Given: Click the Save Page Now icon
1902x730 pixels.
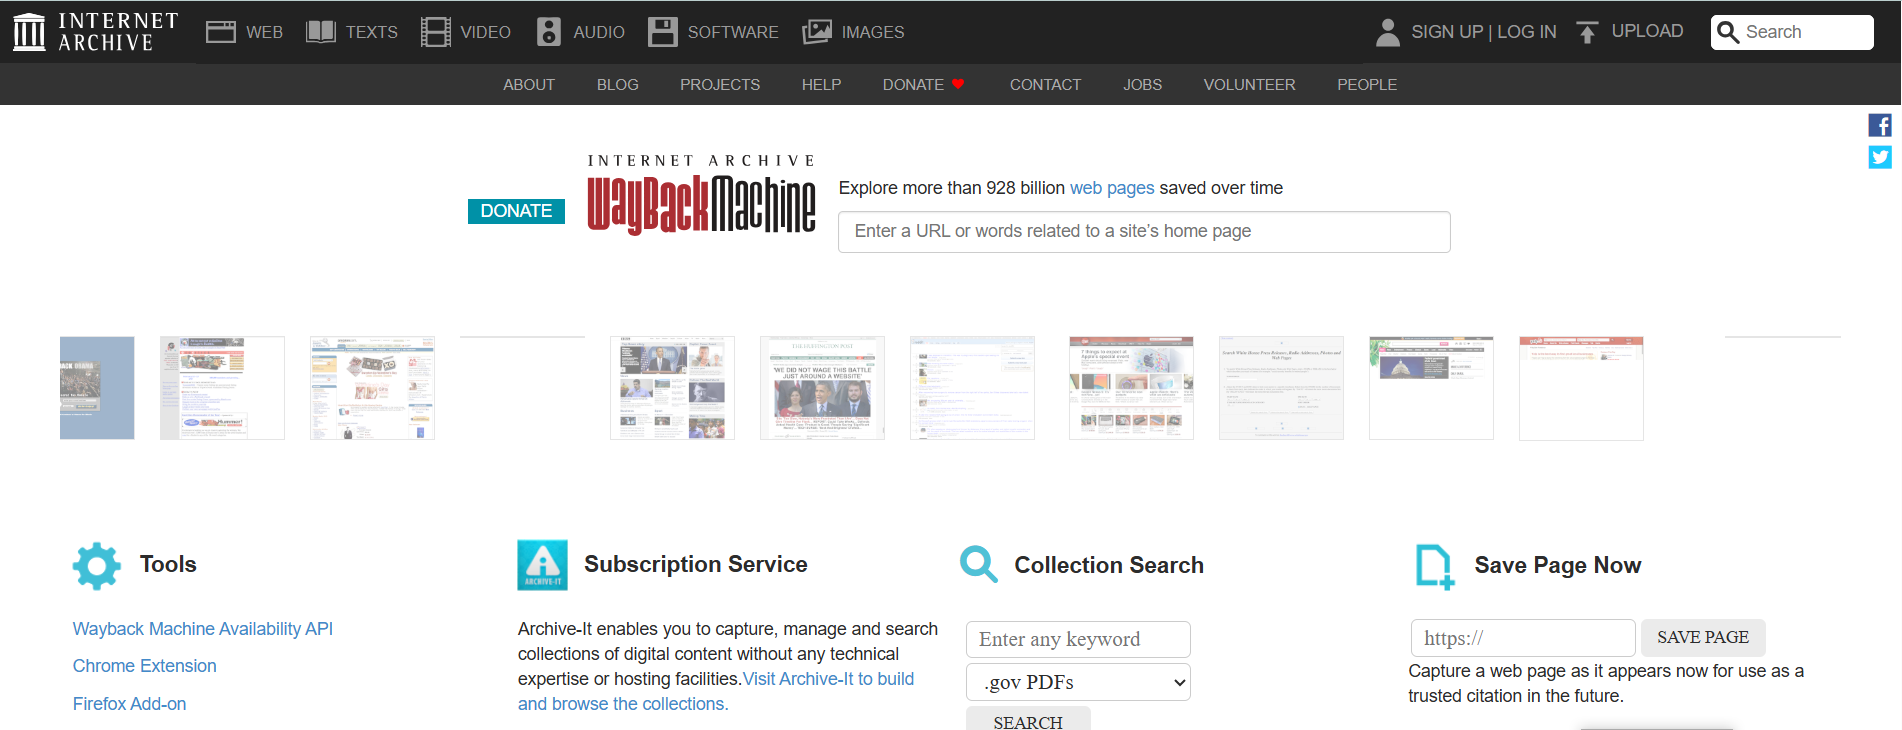Looking at the screenshot, I should pyautogui.click(x=1435, y=566).
